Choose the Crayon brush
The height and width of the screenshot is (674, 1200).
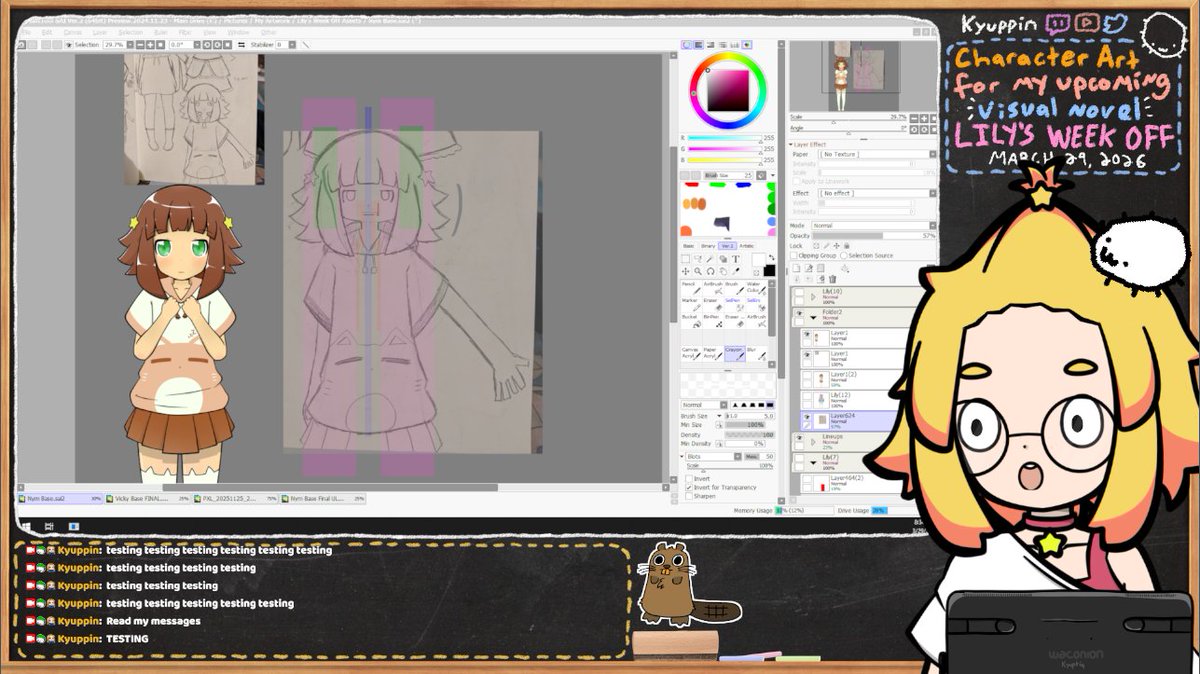coord(735,354)
